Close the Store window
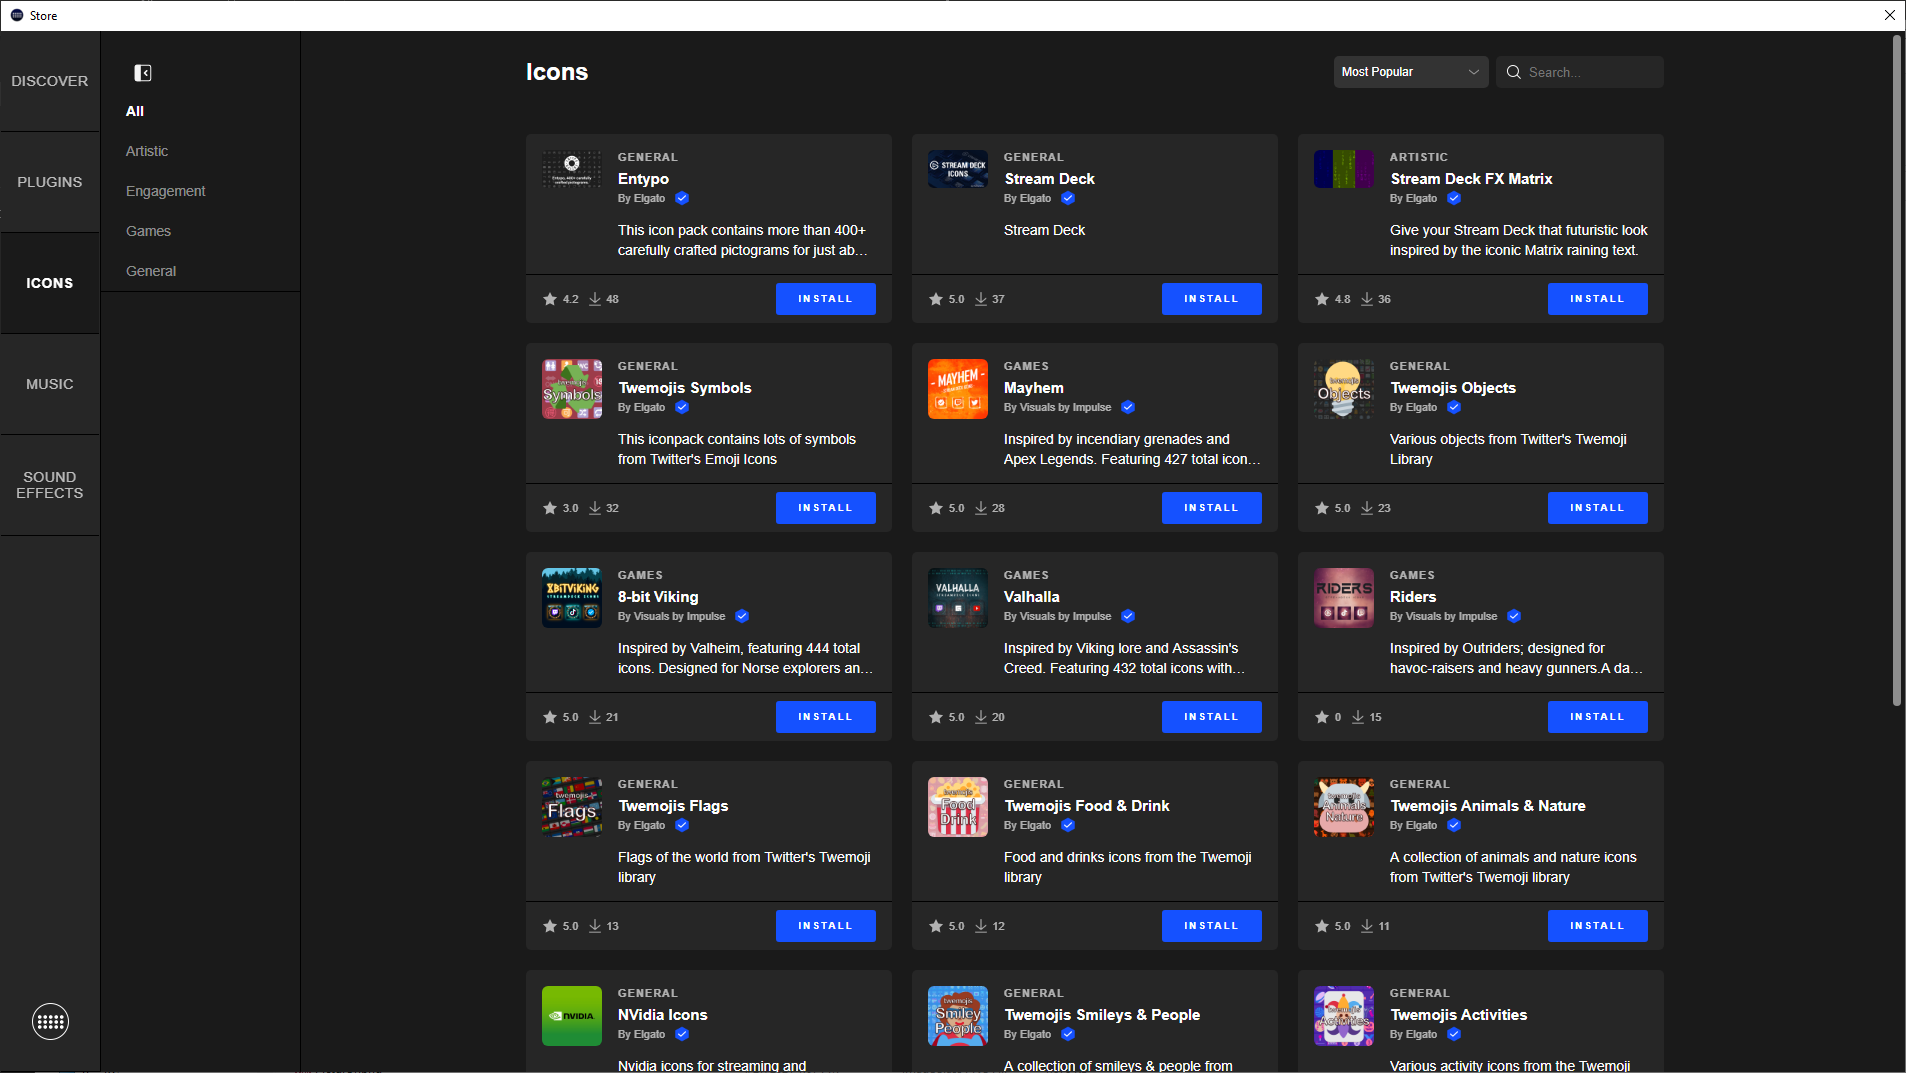The height and width of the screenshot is (1073, 1906). [1890, 15]
